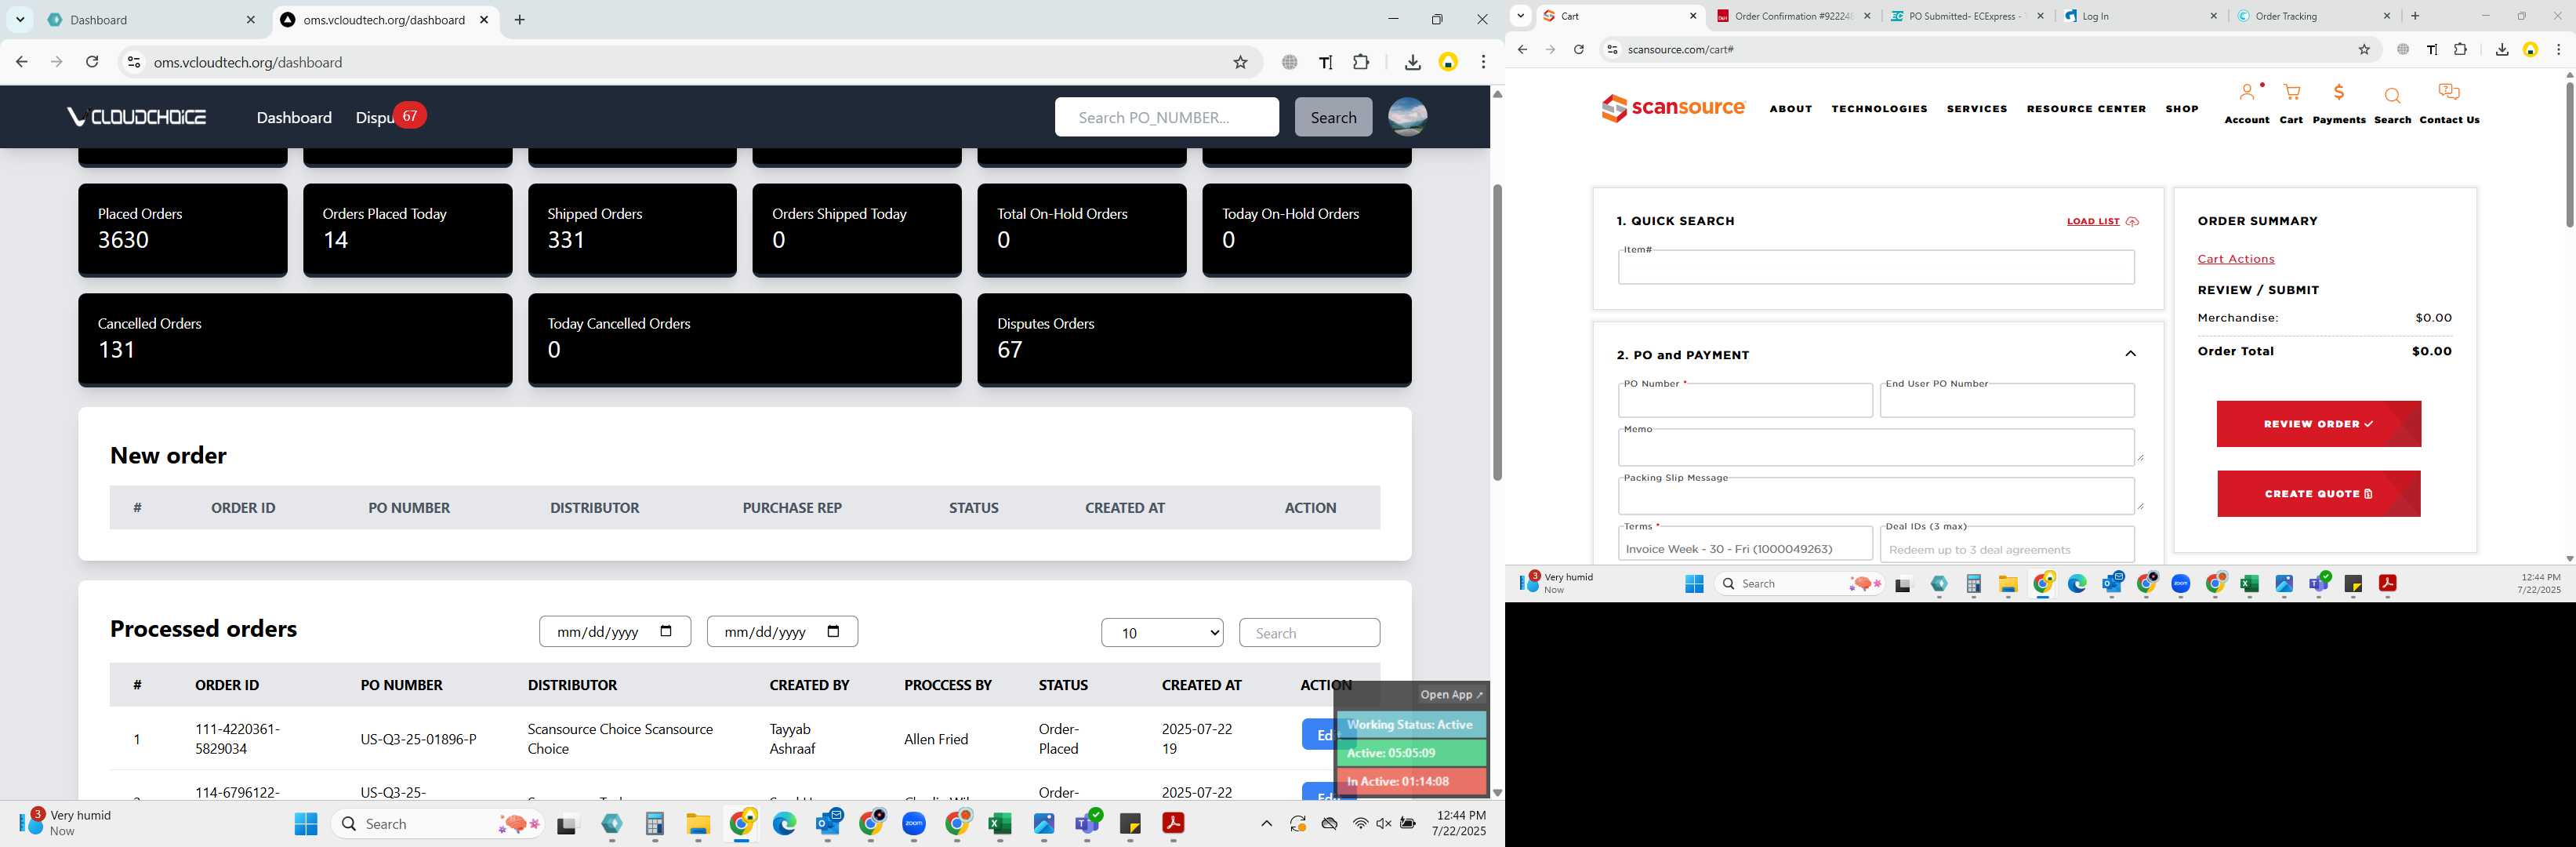
Task: Click the Scansource shopping Cart icon
Action: pyautogui.click(x=2291, y=93)
